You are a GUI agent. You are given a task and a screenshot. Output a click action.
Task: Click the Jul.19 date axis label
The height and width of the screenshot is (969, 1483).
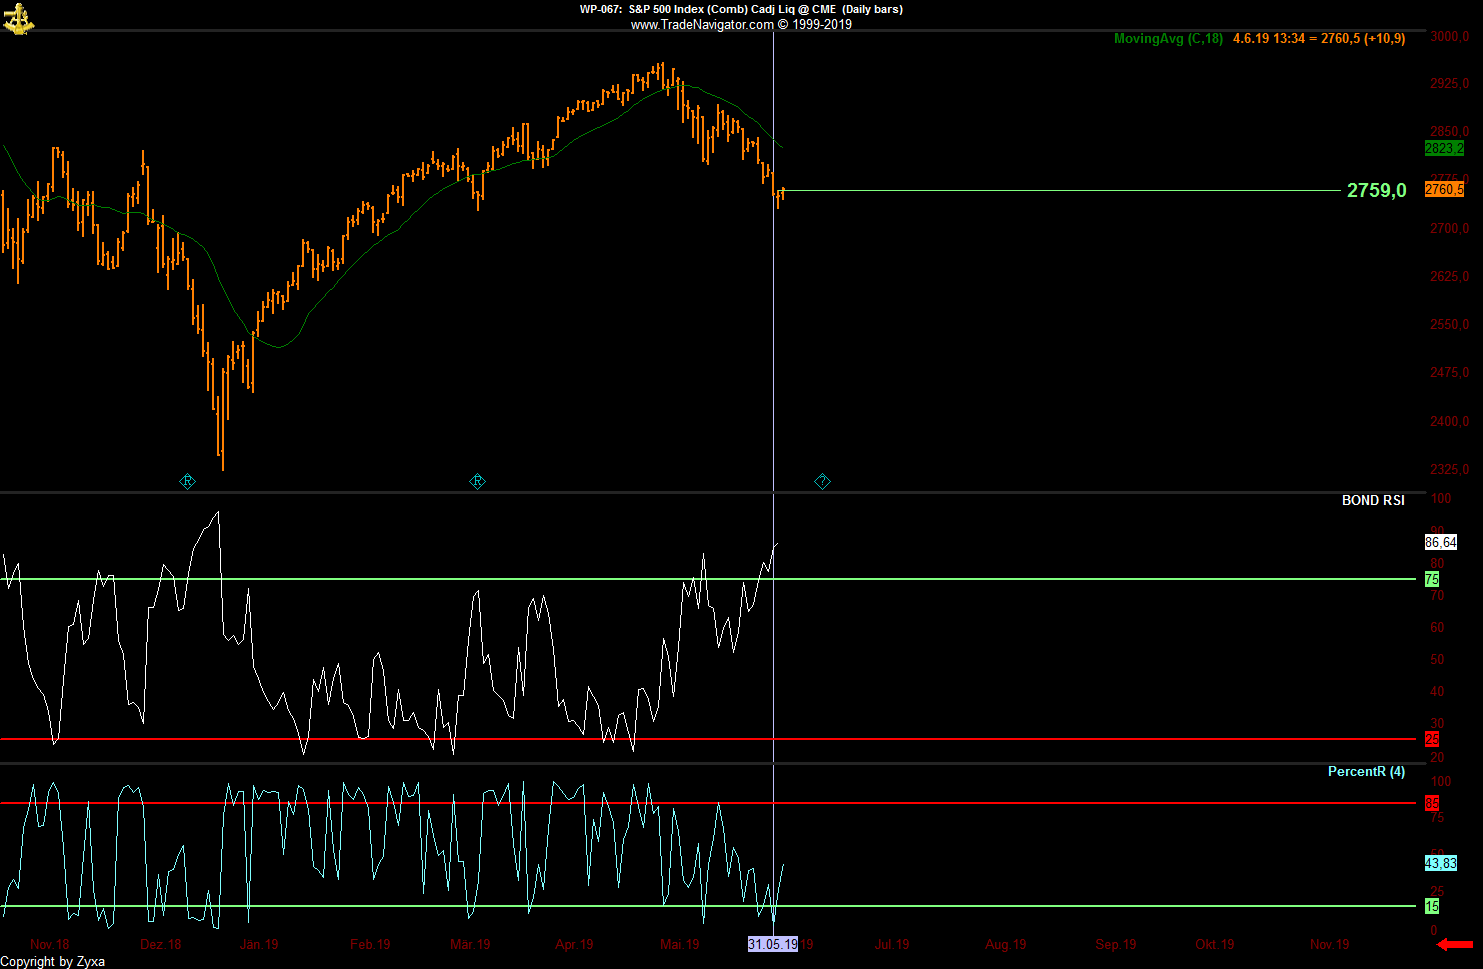point(892,944)
